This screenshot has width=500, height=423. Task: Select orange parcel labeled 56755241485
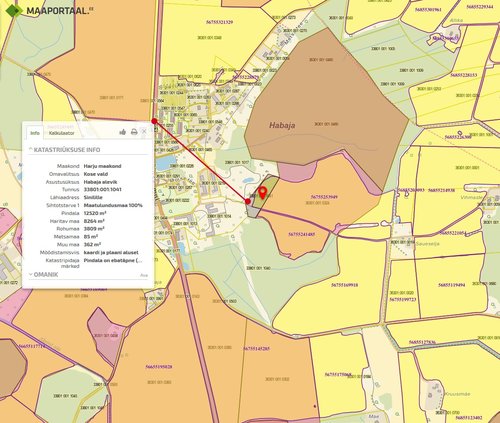point(301,234)
